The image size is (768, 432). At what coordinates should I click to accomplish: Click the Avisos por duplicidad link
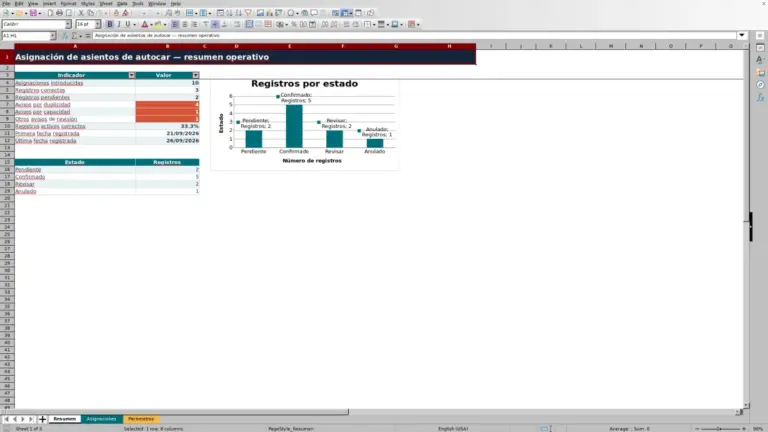43,105
